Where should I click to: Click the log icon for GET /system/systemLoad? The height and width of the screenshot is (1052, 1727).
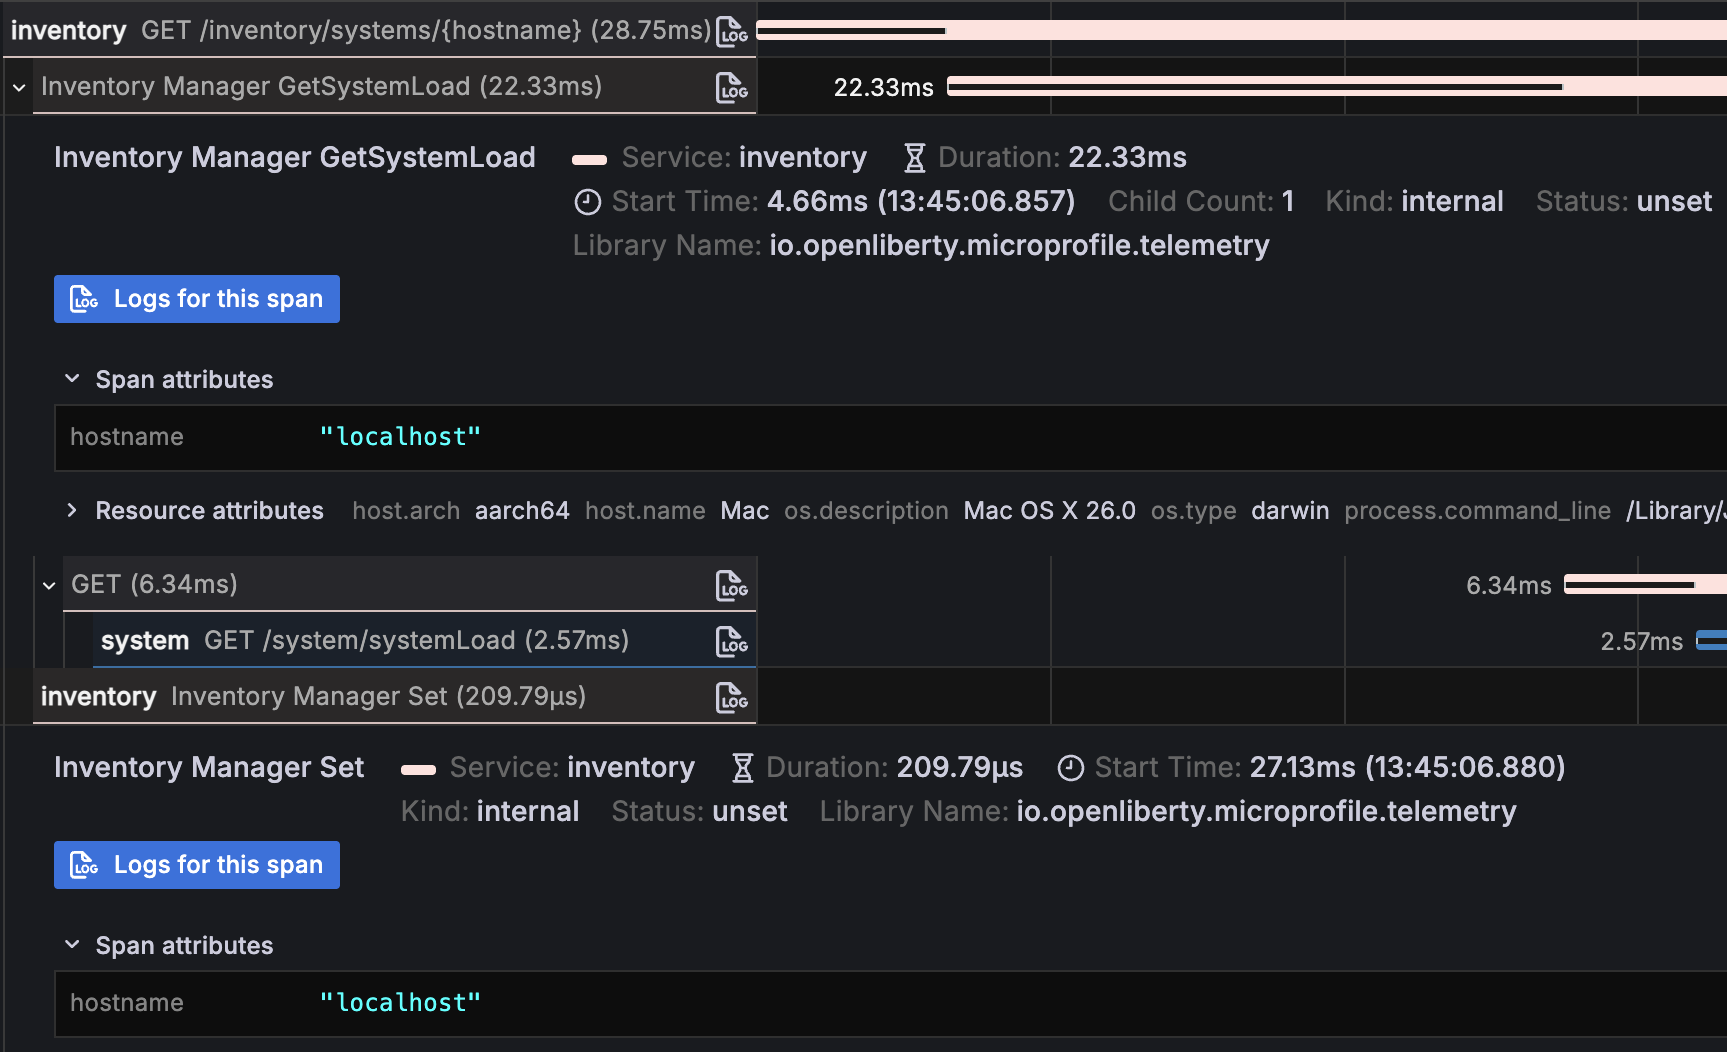[x=733, y=641]
